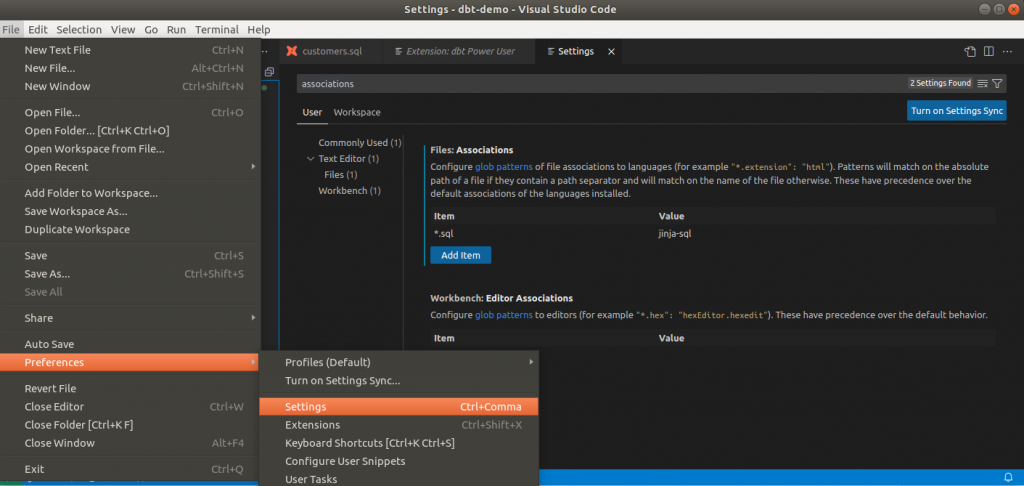
Task: Select Files (1) in settings tree
Action: [341, 175]
